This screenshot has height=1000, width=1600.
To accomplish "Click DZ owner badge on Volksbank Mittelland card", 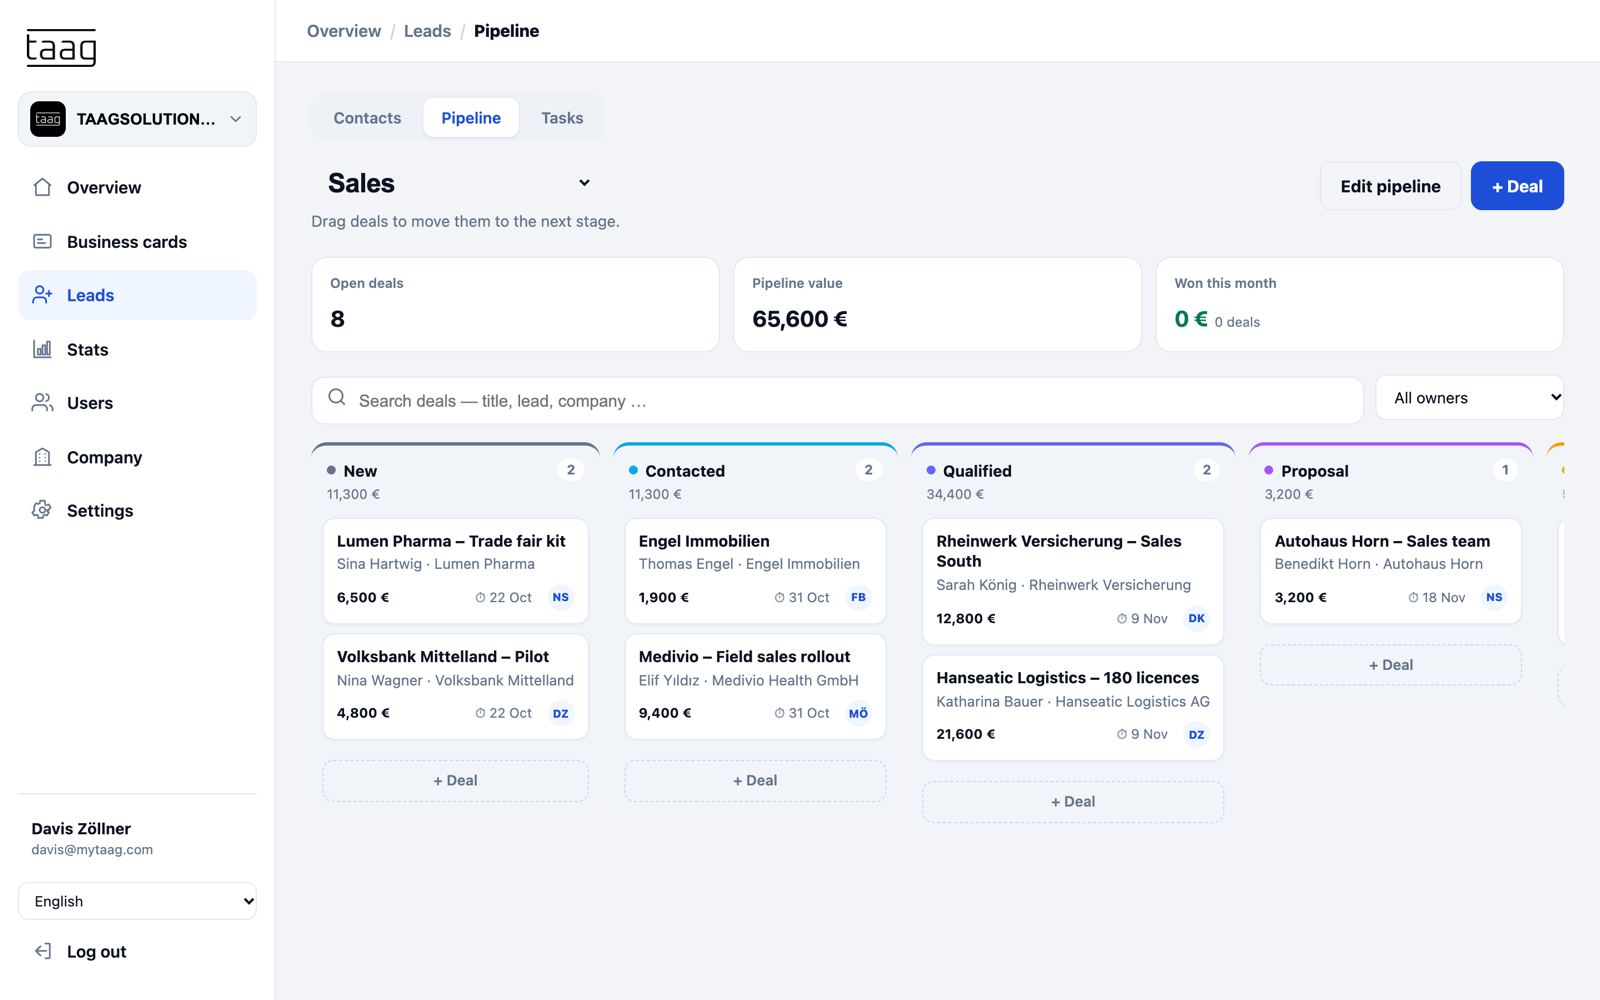I will [561, 713].
